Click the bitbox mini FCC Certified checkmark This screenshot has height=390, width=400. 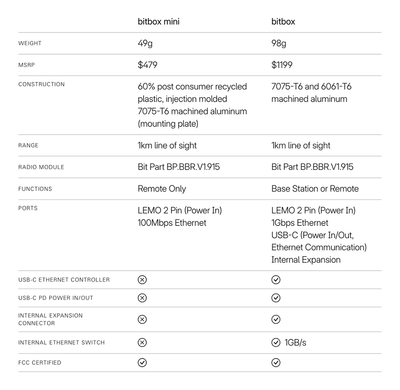pyautogui.click(x=142, y=362)
